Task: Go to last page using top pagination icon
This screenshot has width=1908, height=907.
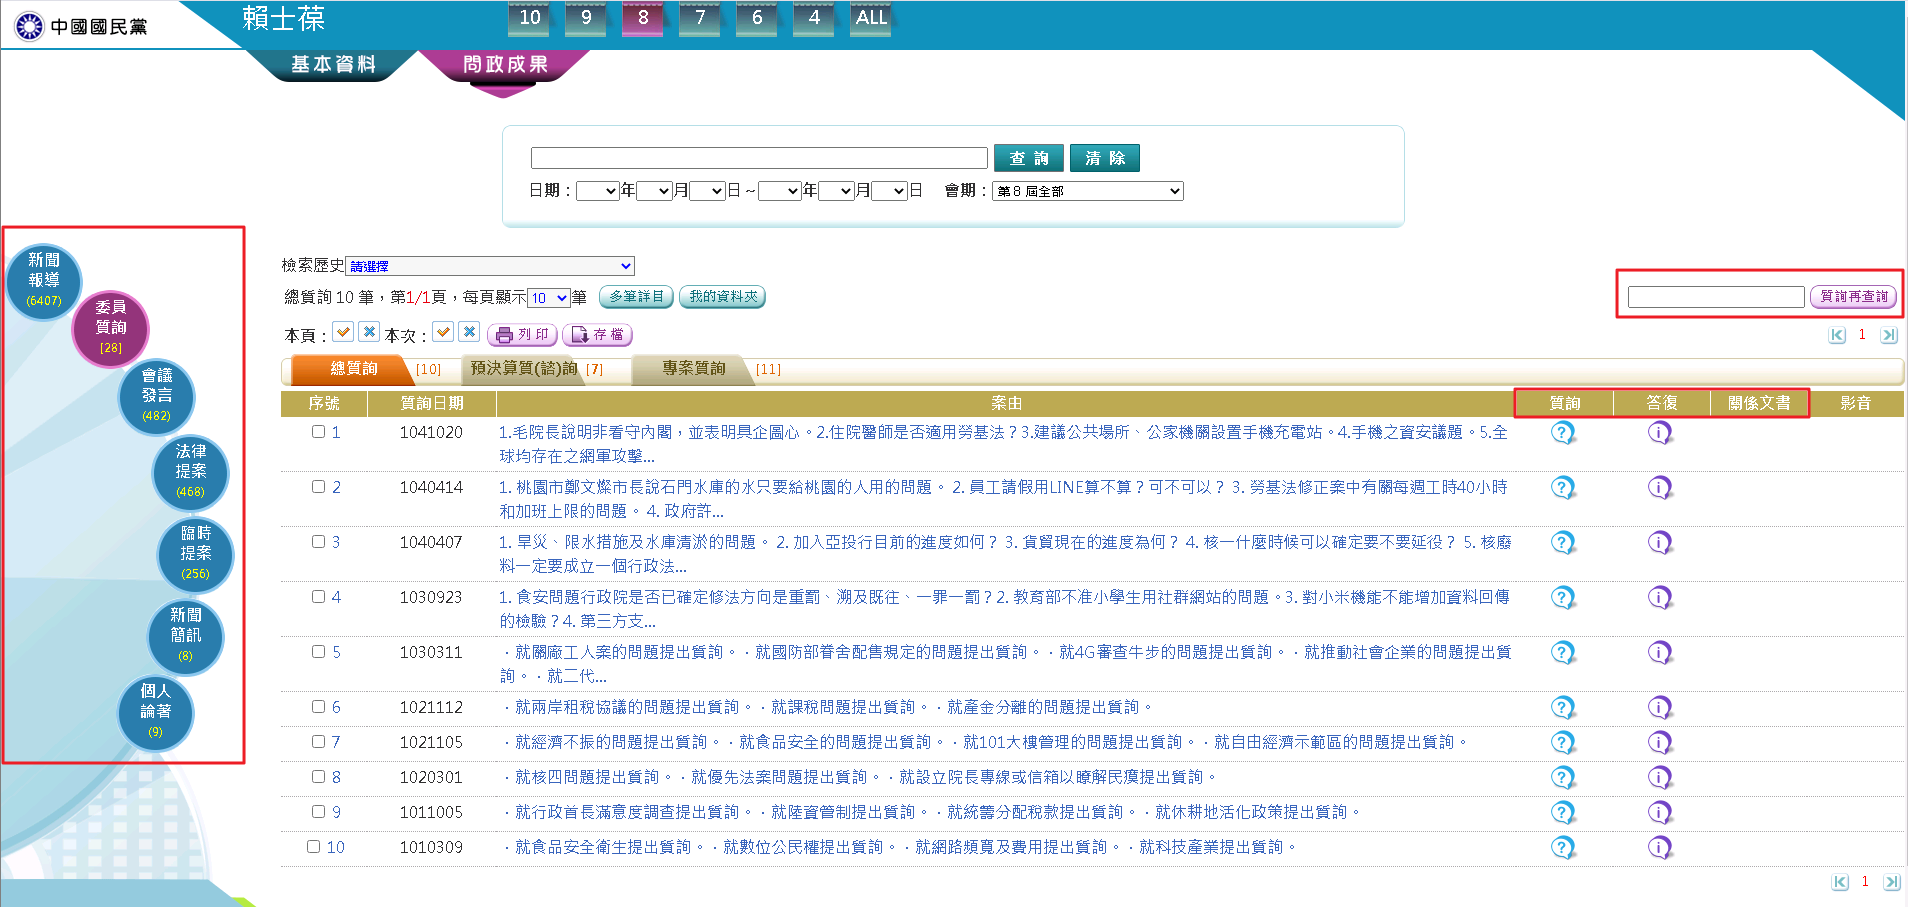Action: tap(1888, 336)
